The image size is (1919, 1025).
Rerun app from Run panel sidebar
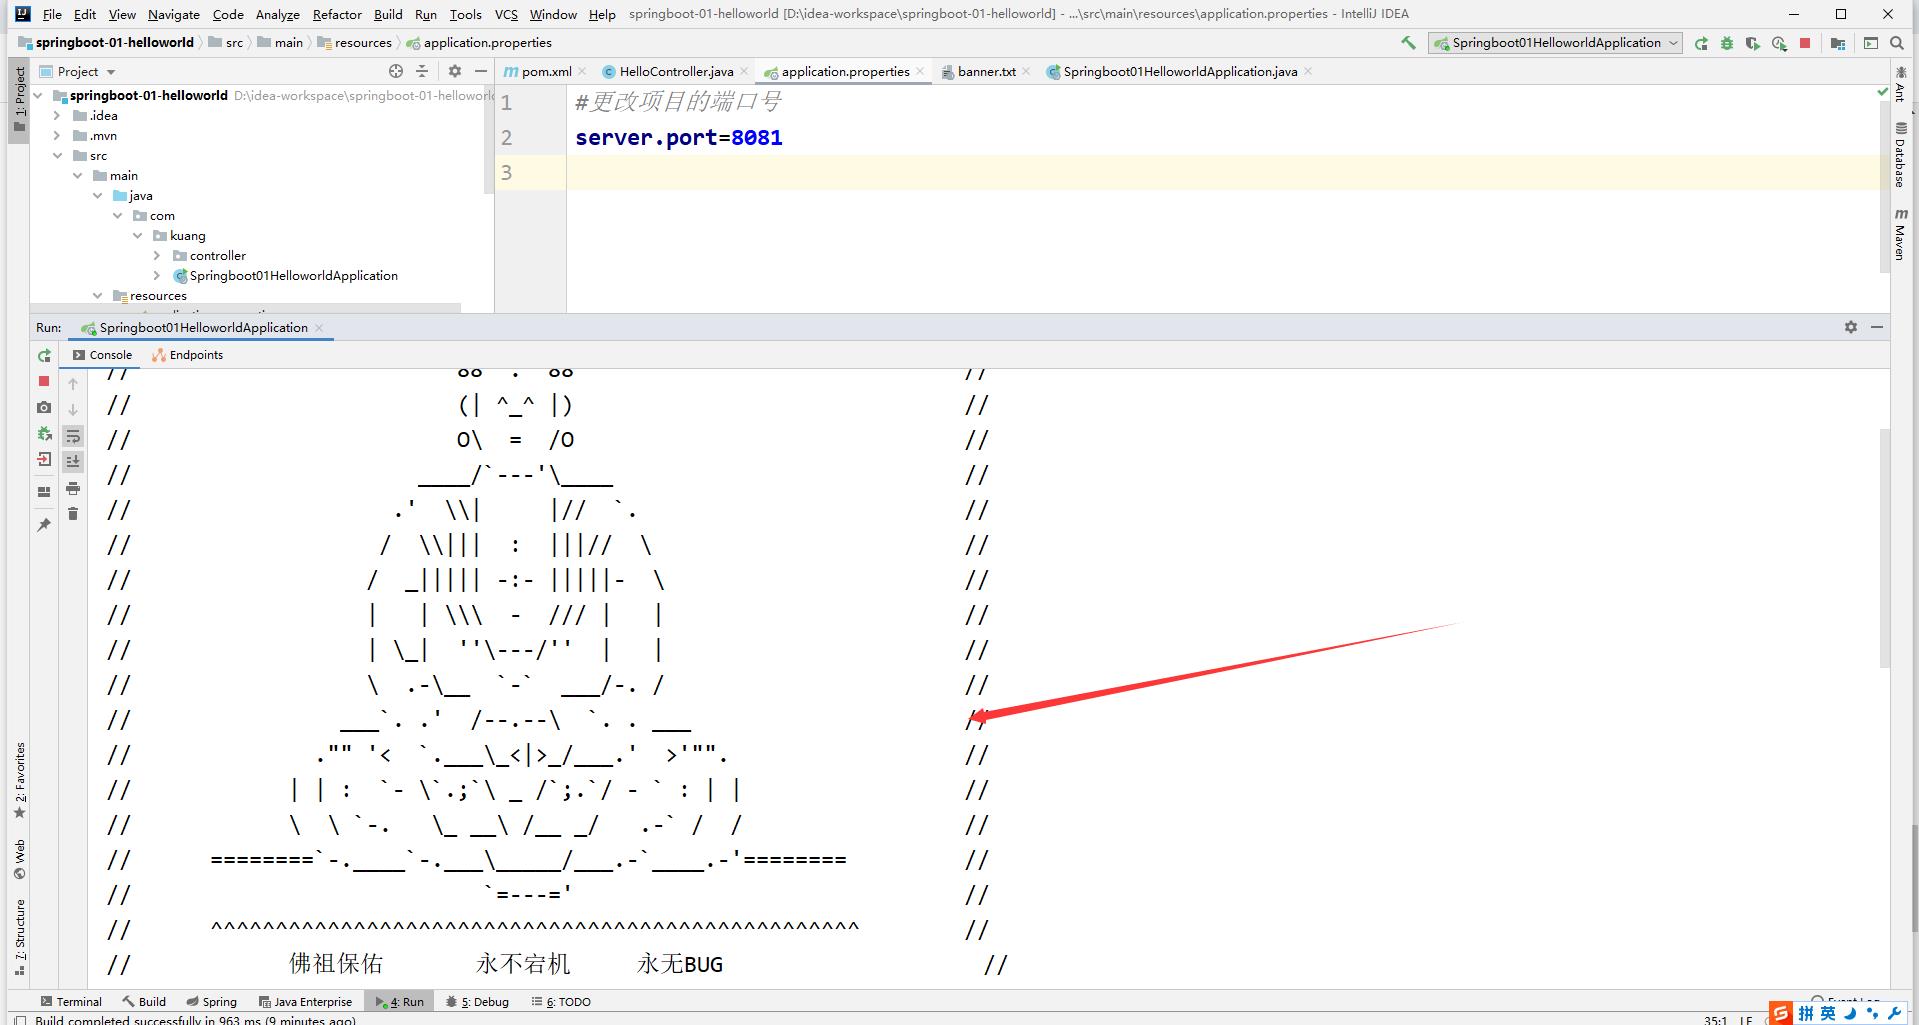coord(44,356)
